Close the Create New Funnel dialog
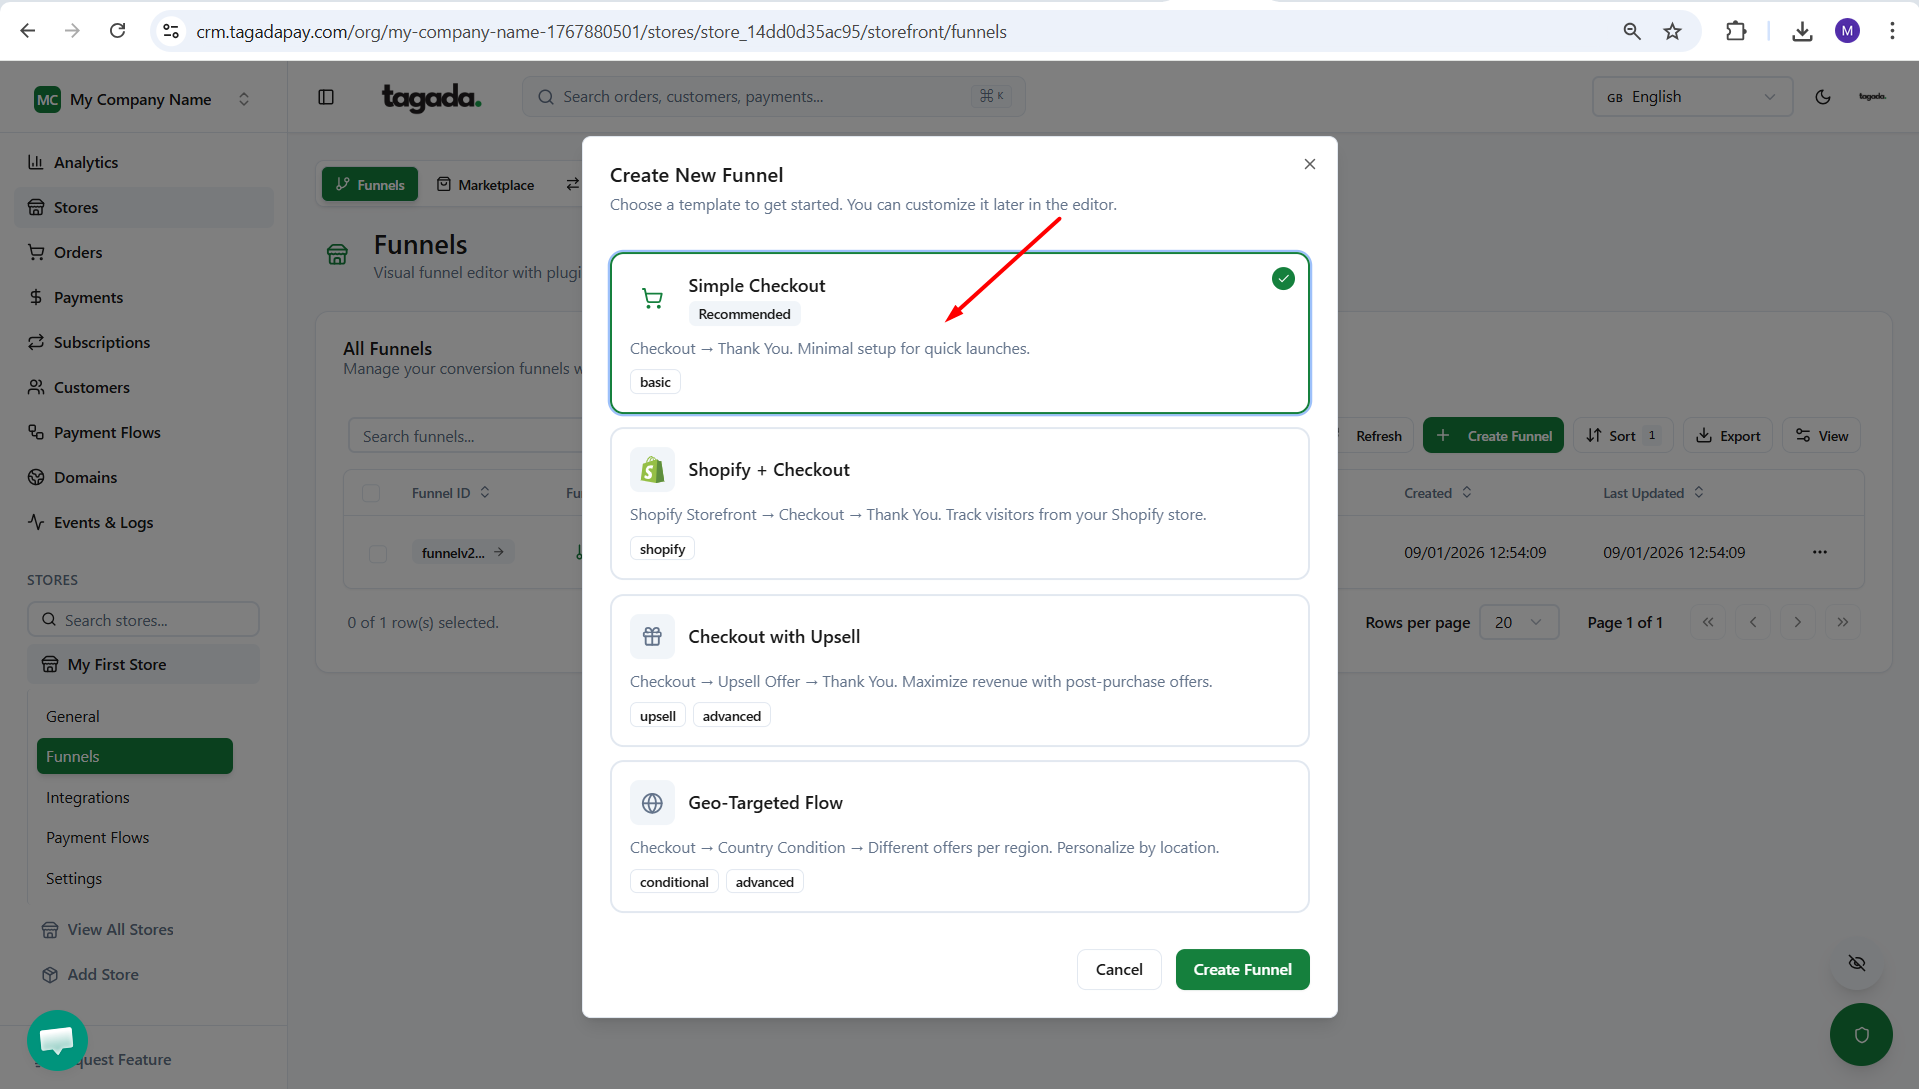1919x1089 pixels. [1309, 164]
